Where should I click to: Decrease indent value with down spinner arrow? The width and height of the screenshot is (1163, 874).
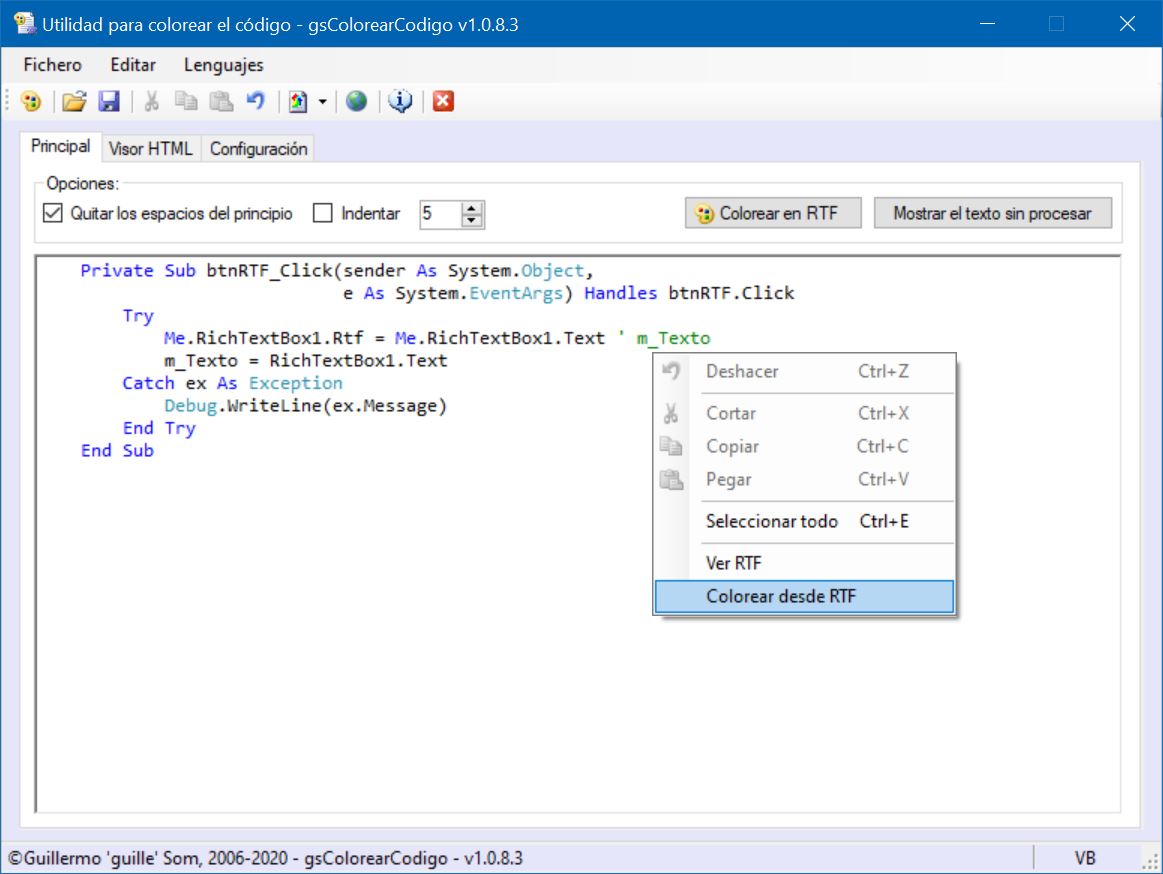(x=472, y=220)
